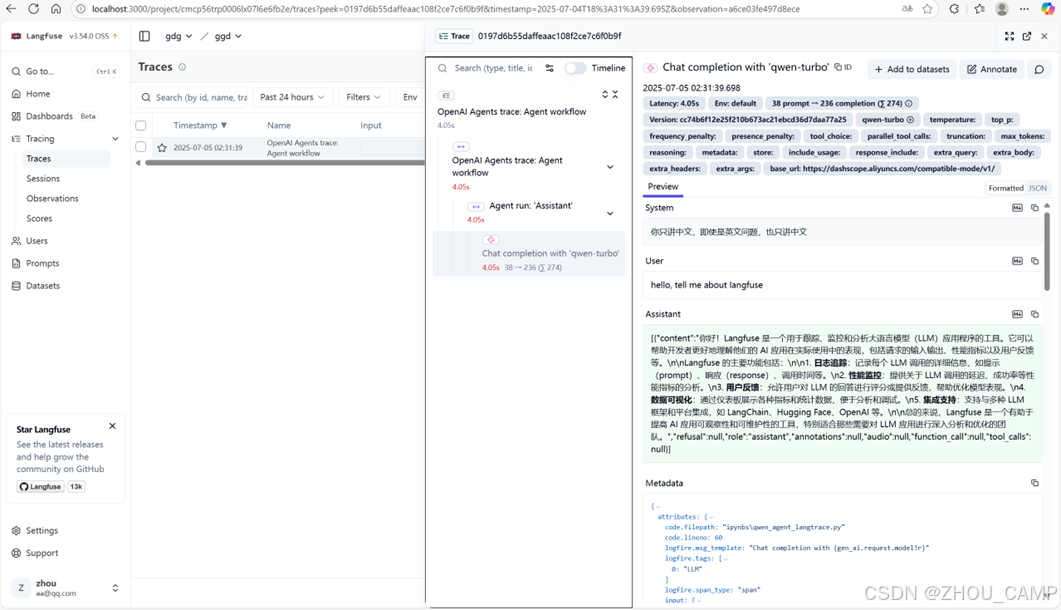1061x610 pixels.
Task: Toggle markdown for the System message
Action: tap(1017, 208)
